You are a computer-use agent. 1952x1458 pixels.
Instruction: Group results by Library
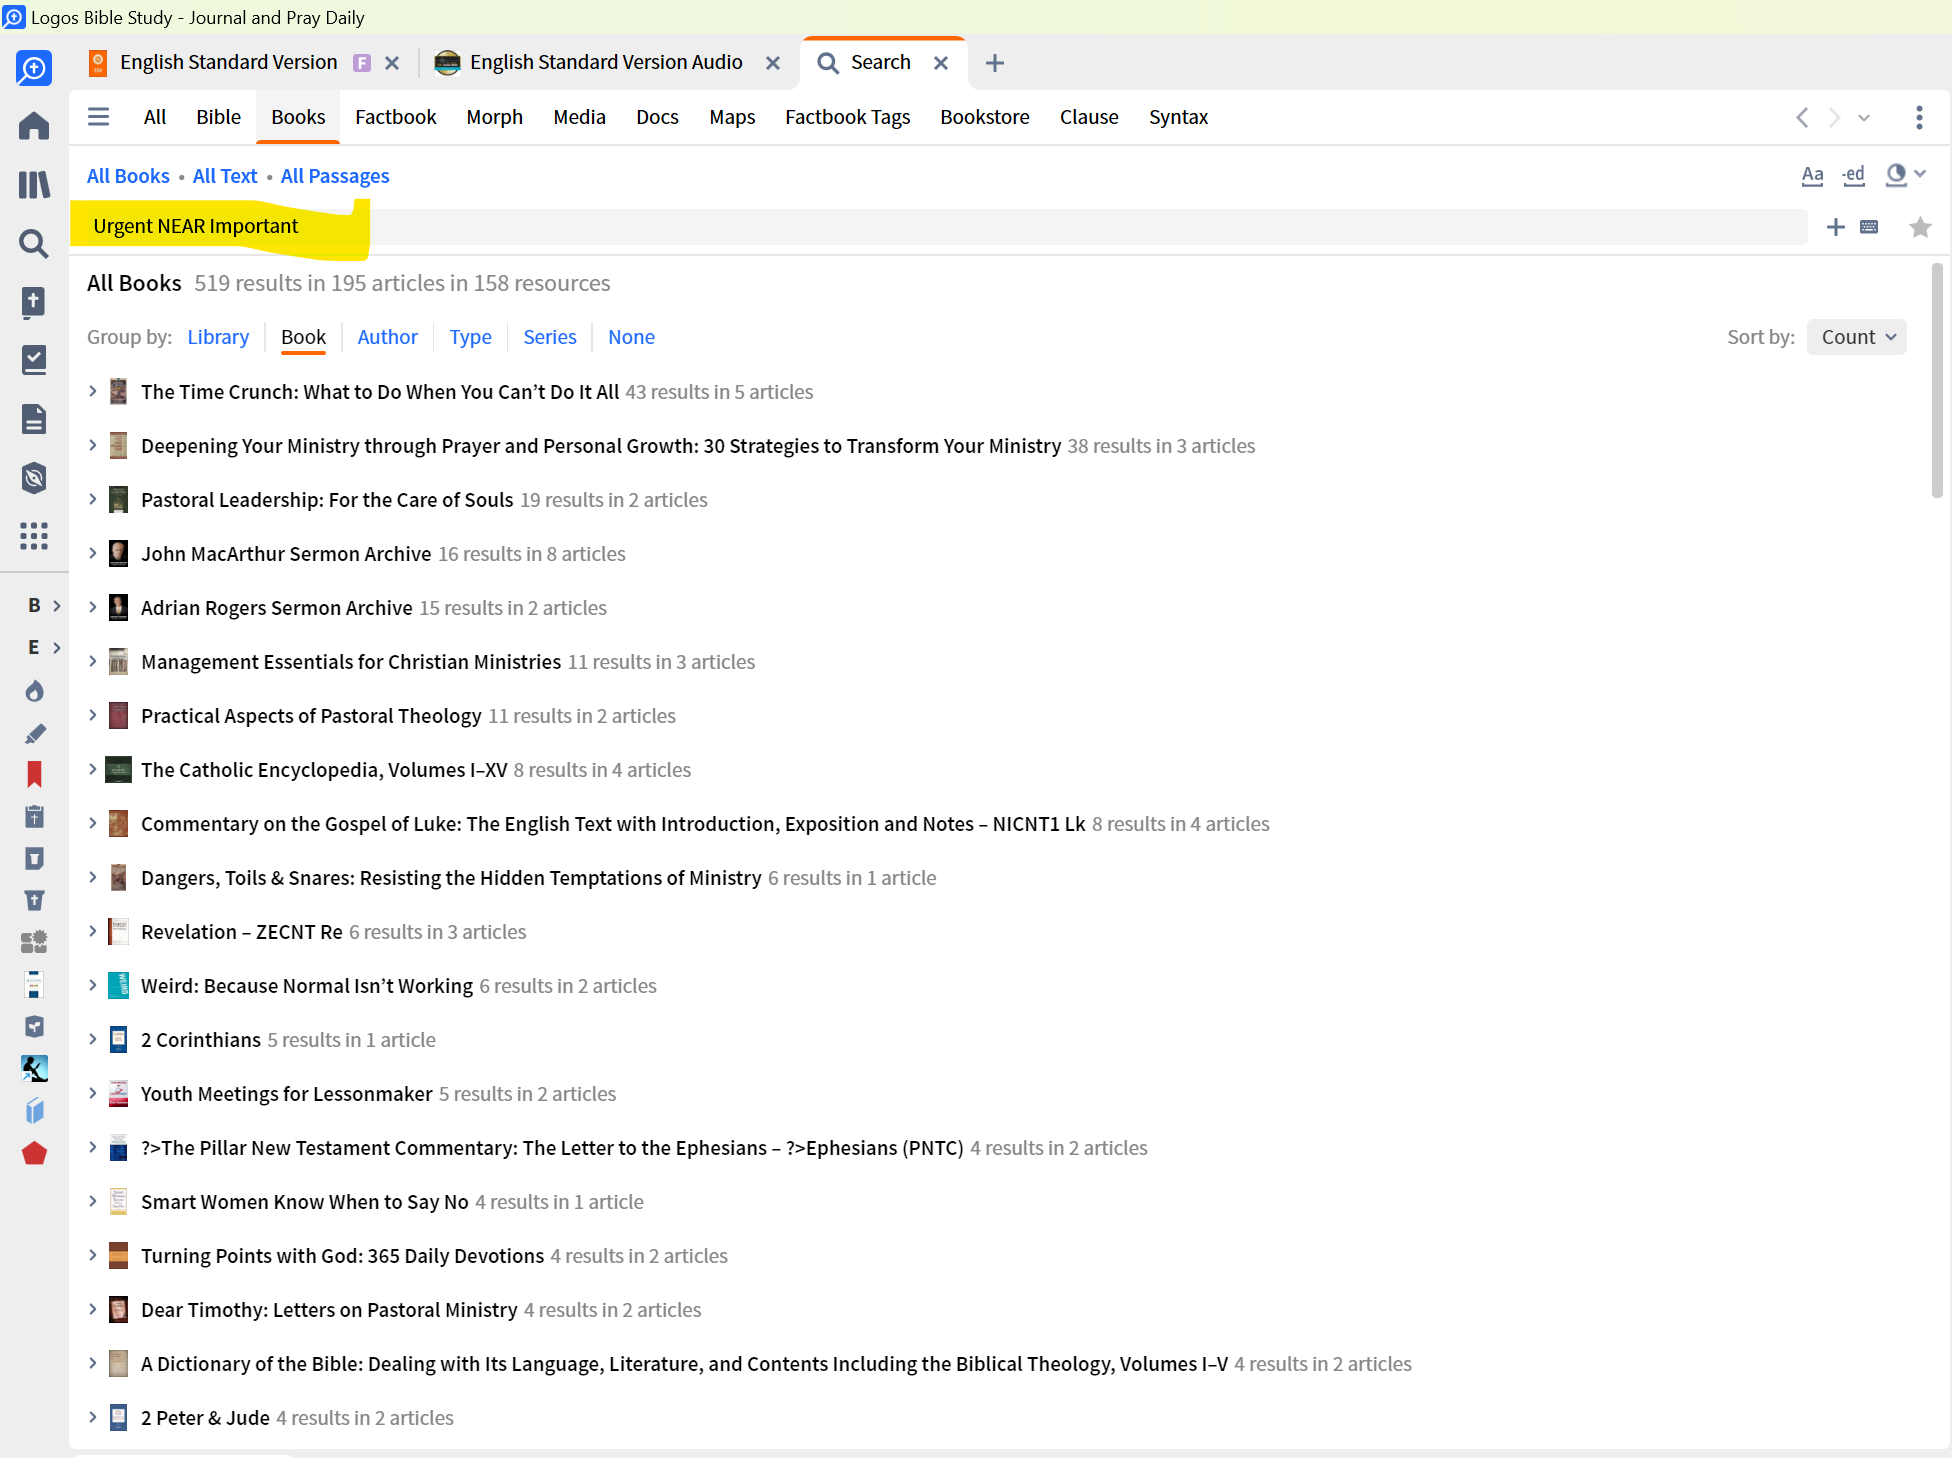point(218,337)
